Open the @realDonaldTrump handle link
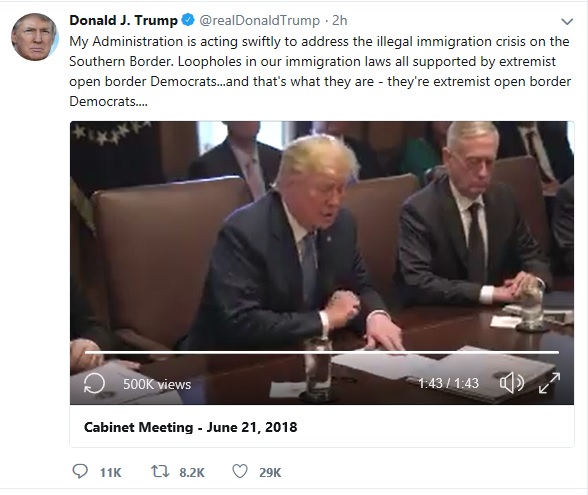588x495 pixels. (260, 21)
